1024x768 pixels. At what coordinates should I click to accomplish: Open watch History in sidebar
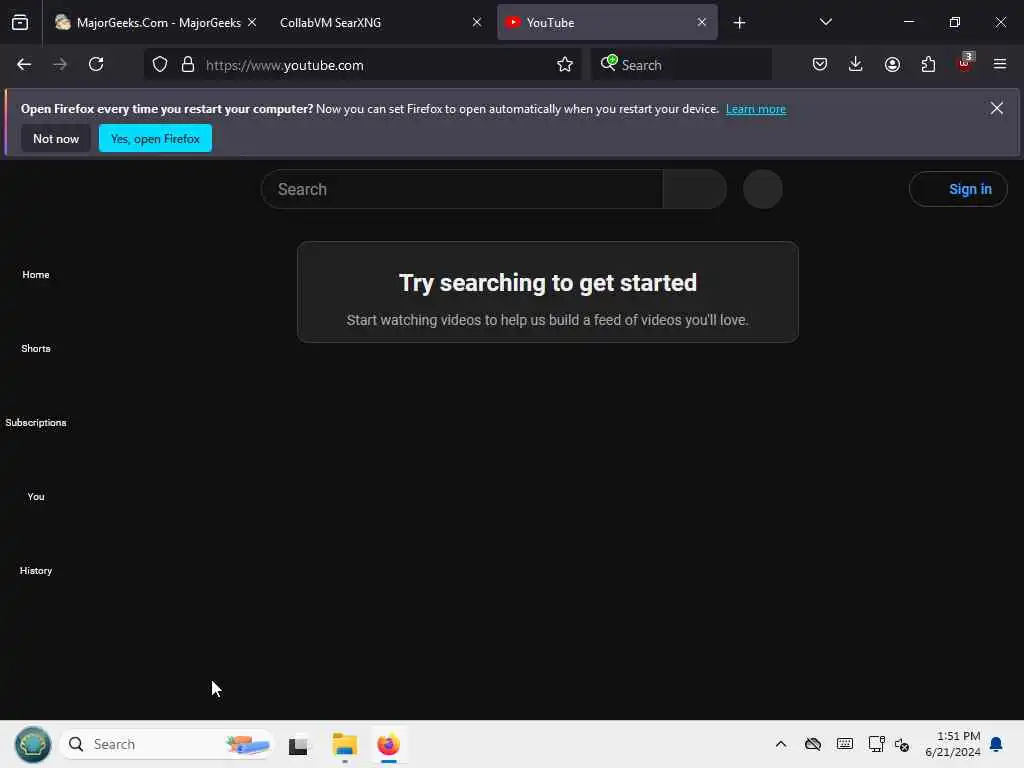(36, 571)
